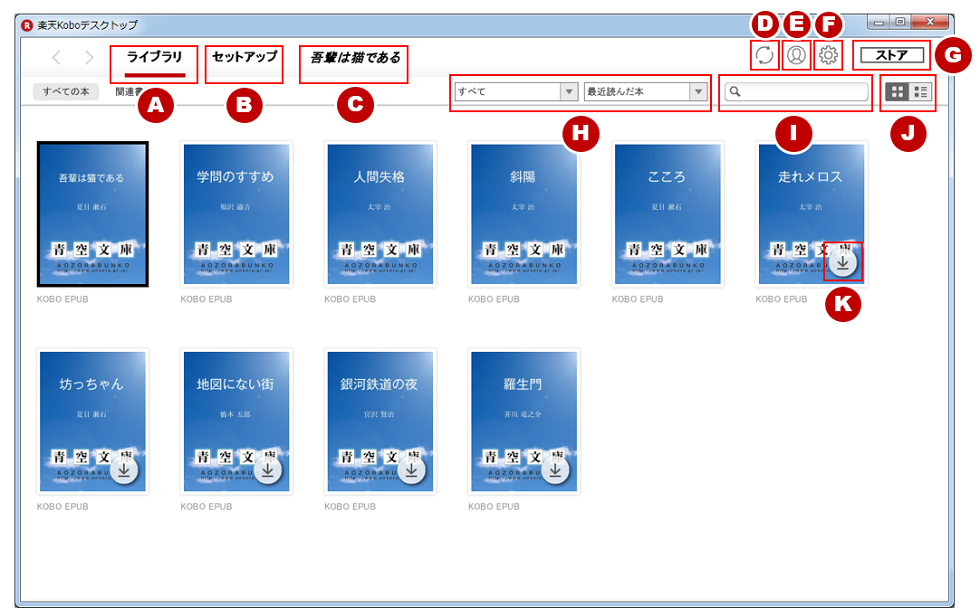Image resolution: width=980 pixels, height=616 pixels.
Task: Download 地図にない街 with its download icon
Action: [267, 471]
